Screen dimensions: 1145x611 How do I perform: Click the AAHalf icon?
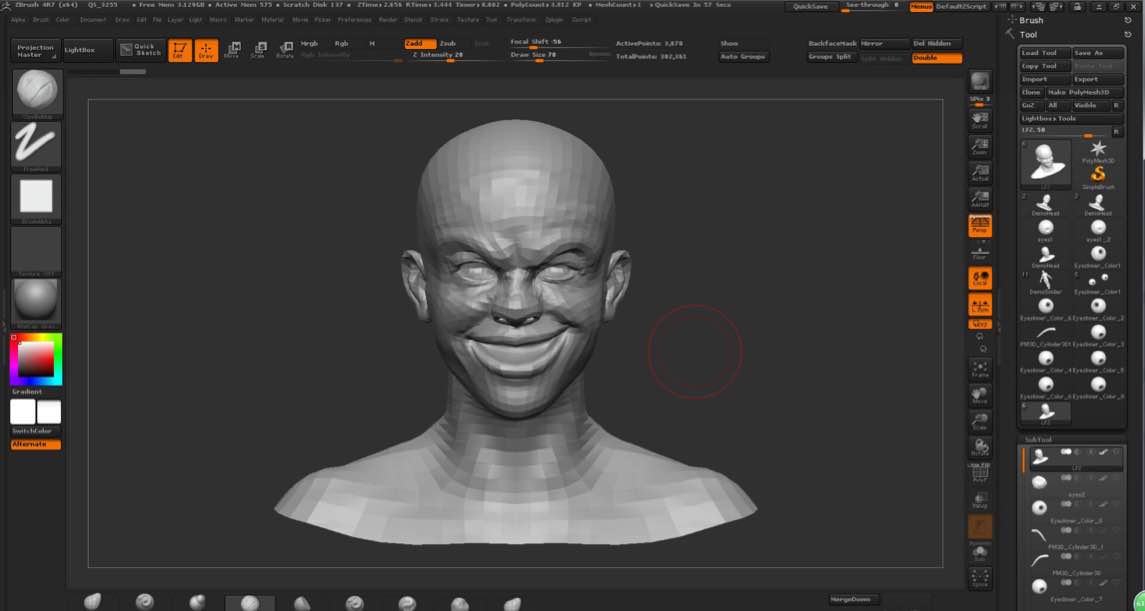[x=980, y=199]
